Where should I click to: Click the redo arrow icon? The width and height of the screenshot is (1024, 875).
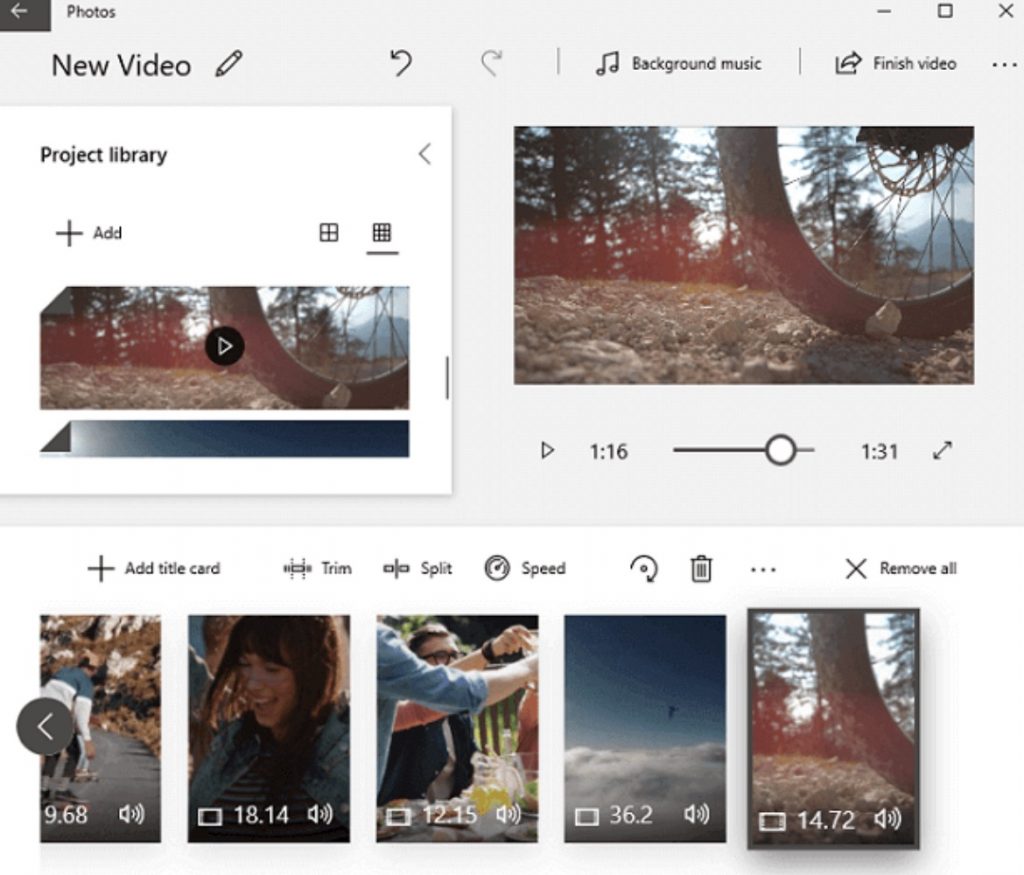[x=491, y=64]
